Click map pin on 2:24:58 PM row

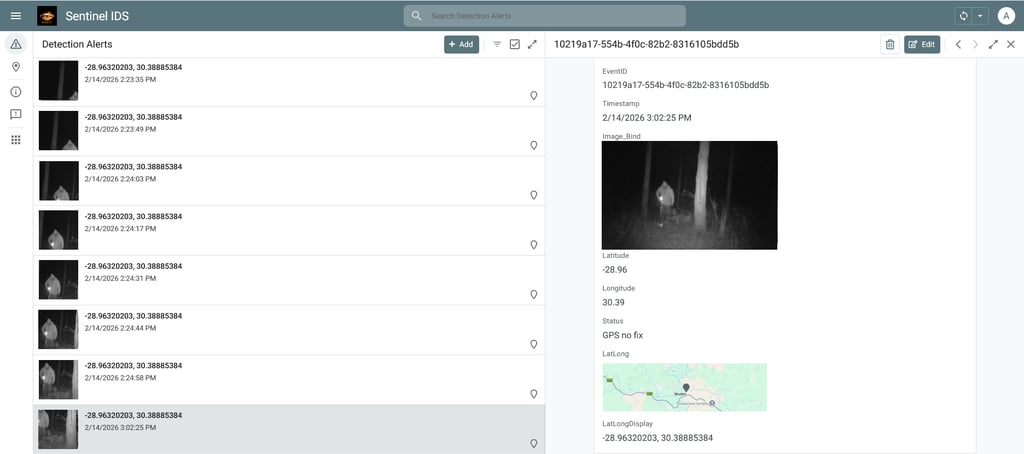point(534,393)
